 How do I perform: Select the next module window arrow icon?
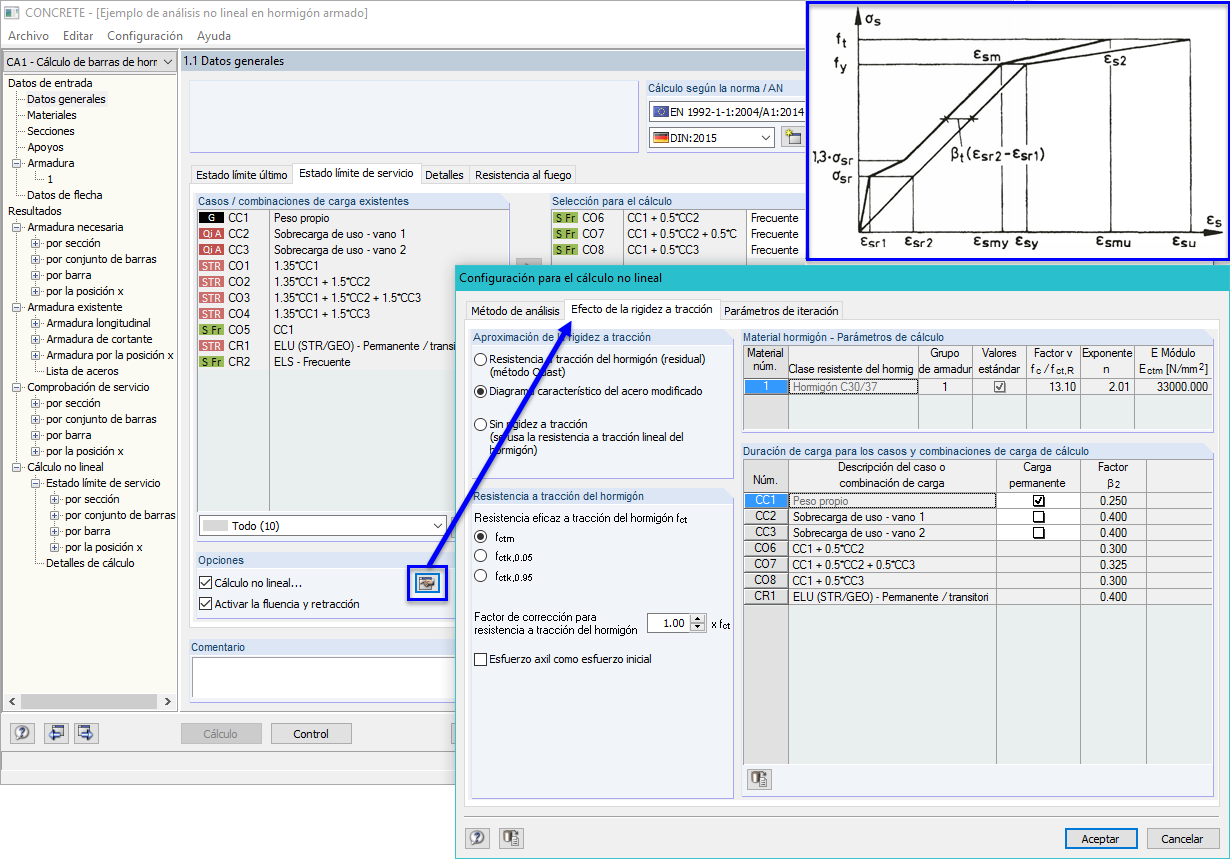85,733
